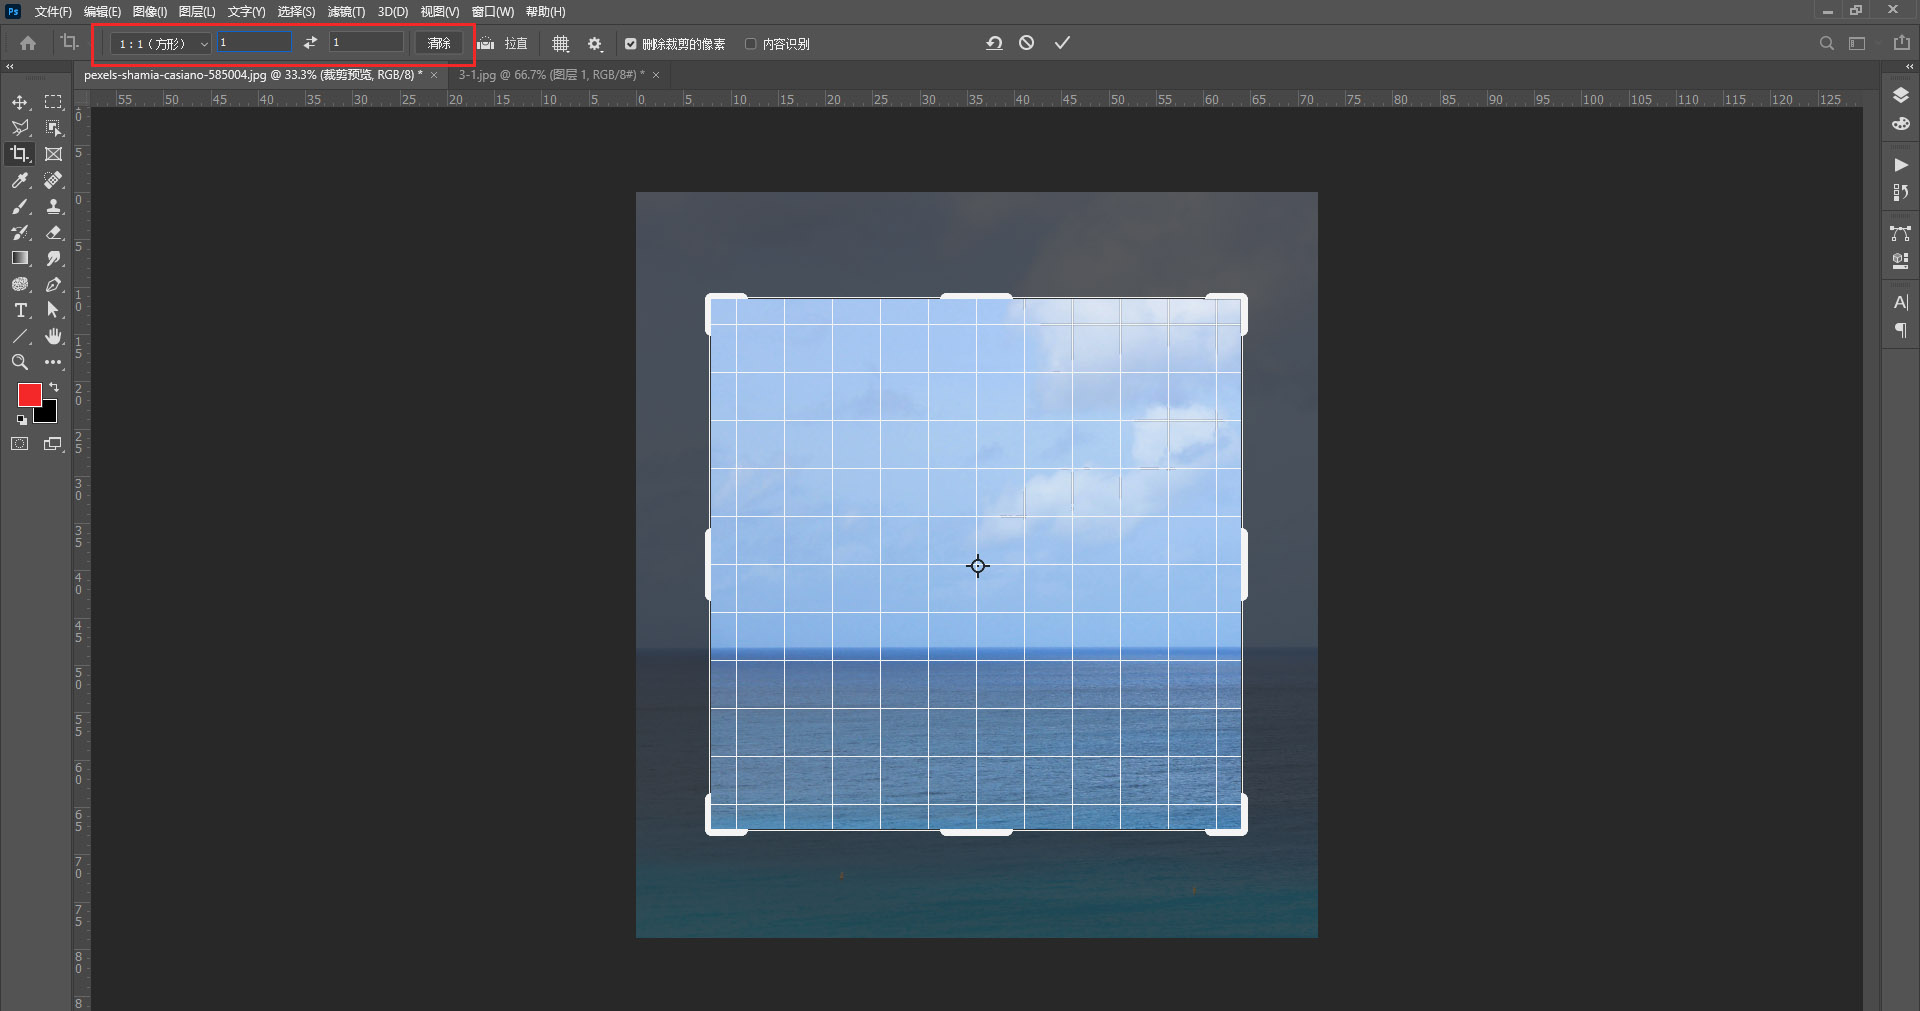The height and width of the screenshot is (1011, 1920).
Task: Toggle Quick Mask mode
Action: point(19,444)
